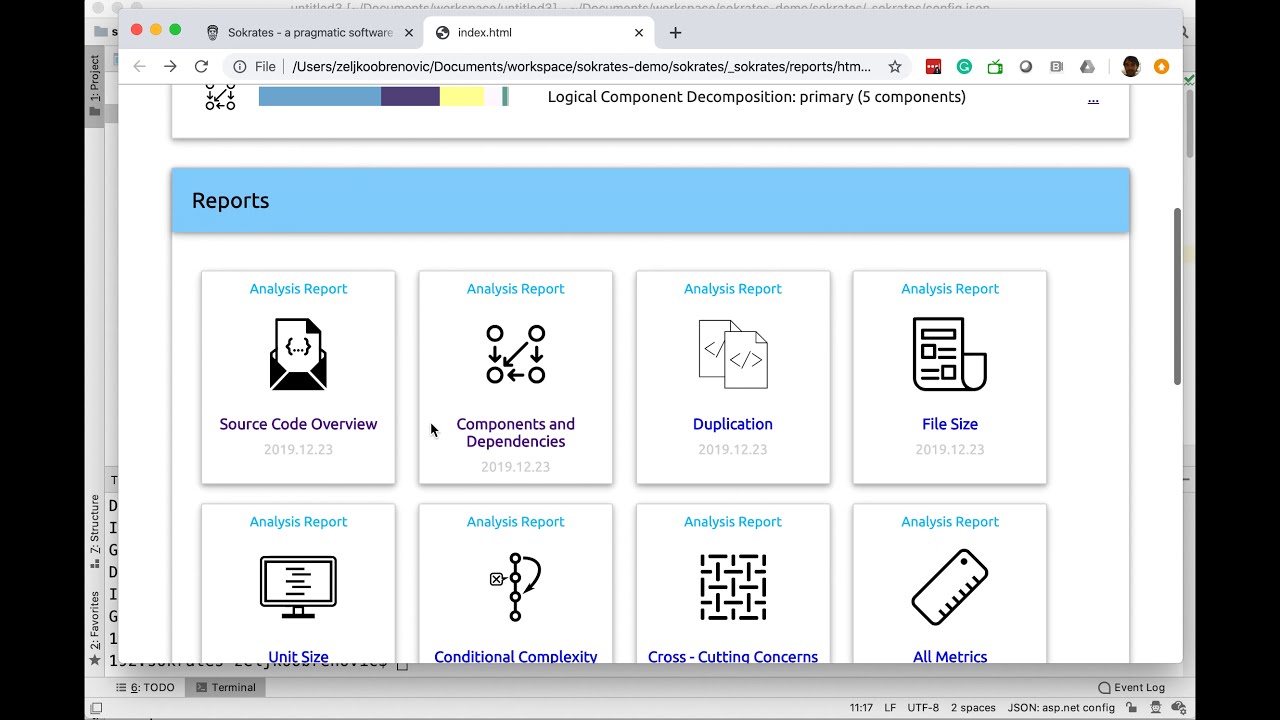Open the Duplication link

click(x=733, y=424)
